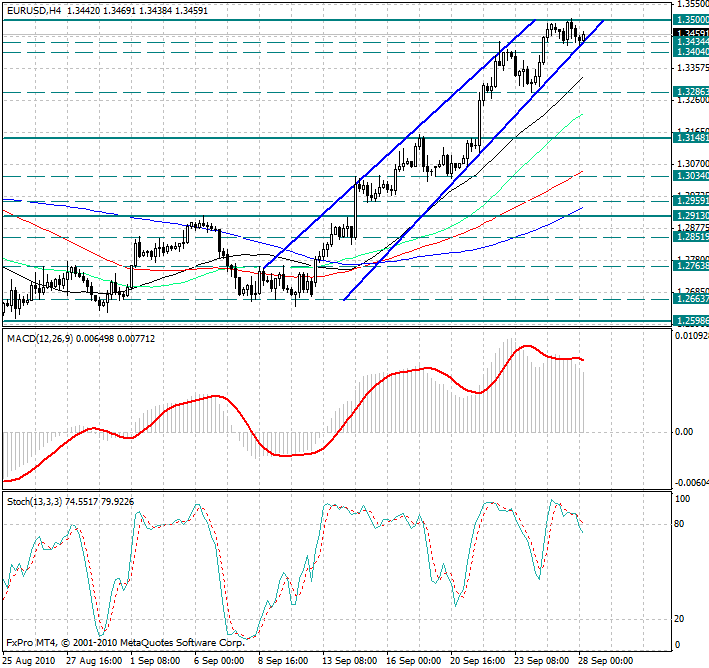Screen dimensions: 709x668
Task: Select the lower blue channel trendline
Action: (x=473, y=160)
